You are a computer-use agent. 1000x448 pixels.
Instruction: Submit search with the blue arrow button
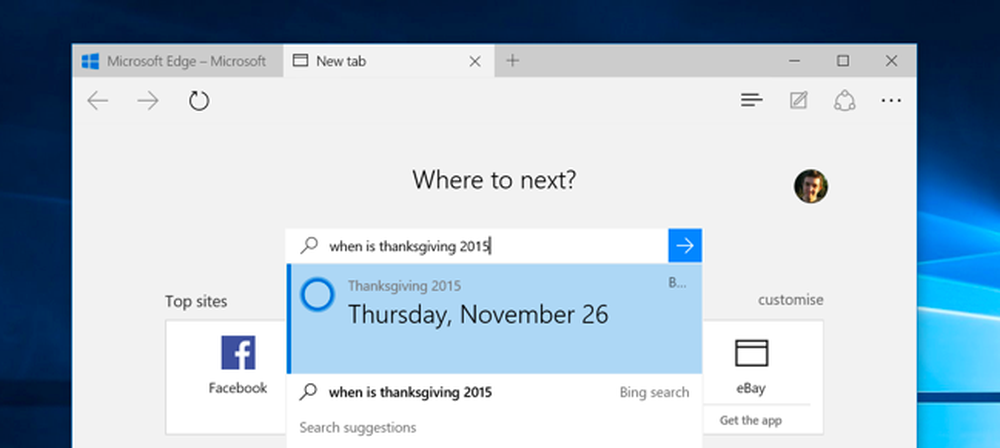685,246
